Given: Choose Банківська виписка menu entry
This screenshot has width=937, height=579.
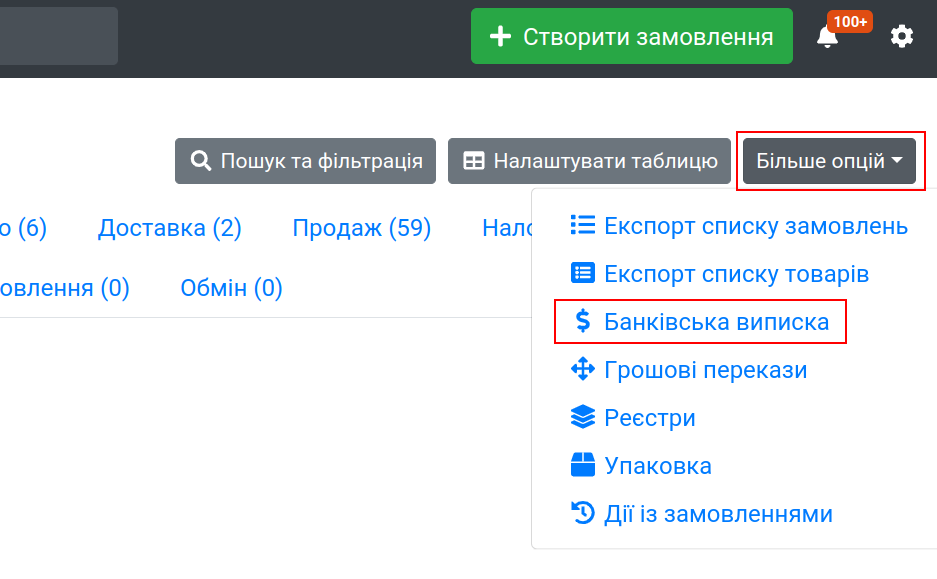Looking at the screenshot, I should 716,322.
